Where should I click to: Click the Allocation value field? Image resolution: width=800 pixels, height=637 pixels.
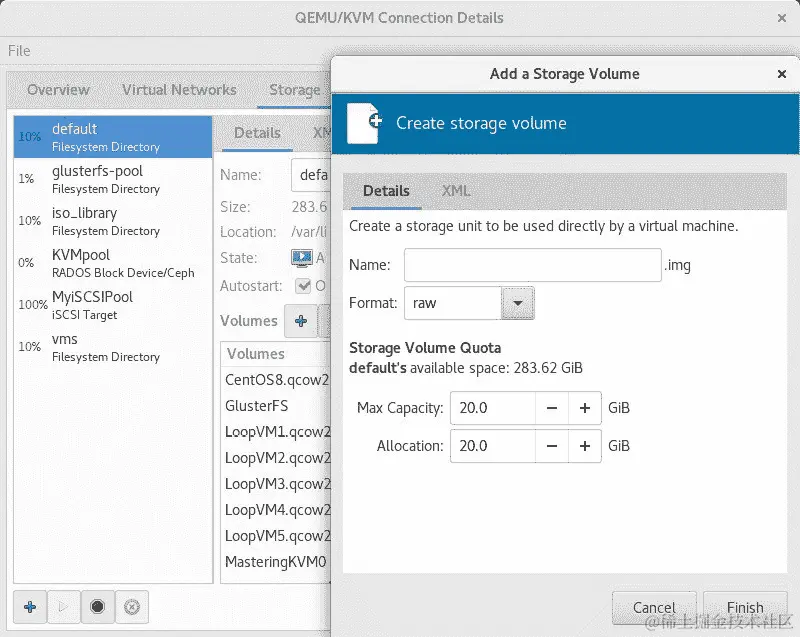tap(493, 446)
